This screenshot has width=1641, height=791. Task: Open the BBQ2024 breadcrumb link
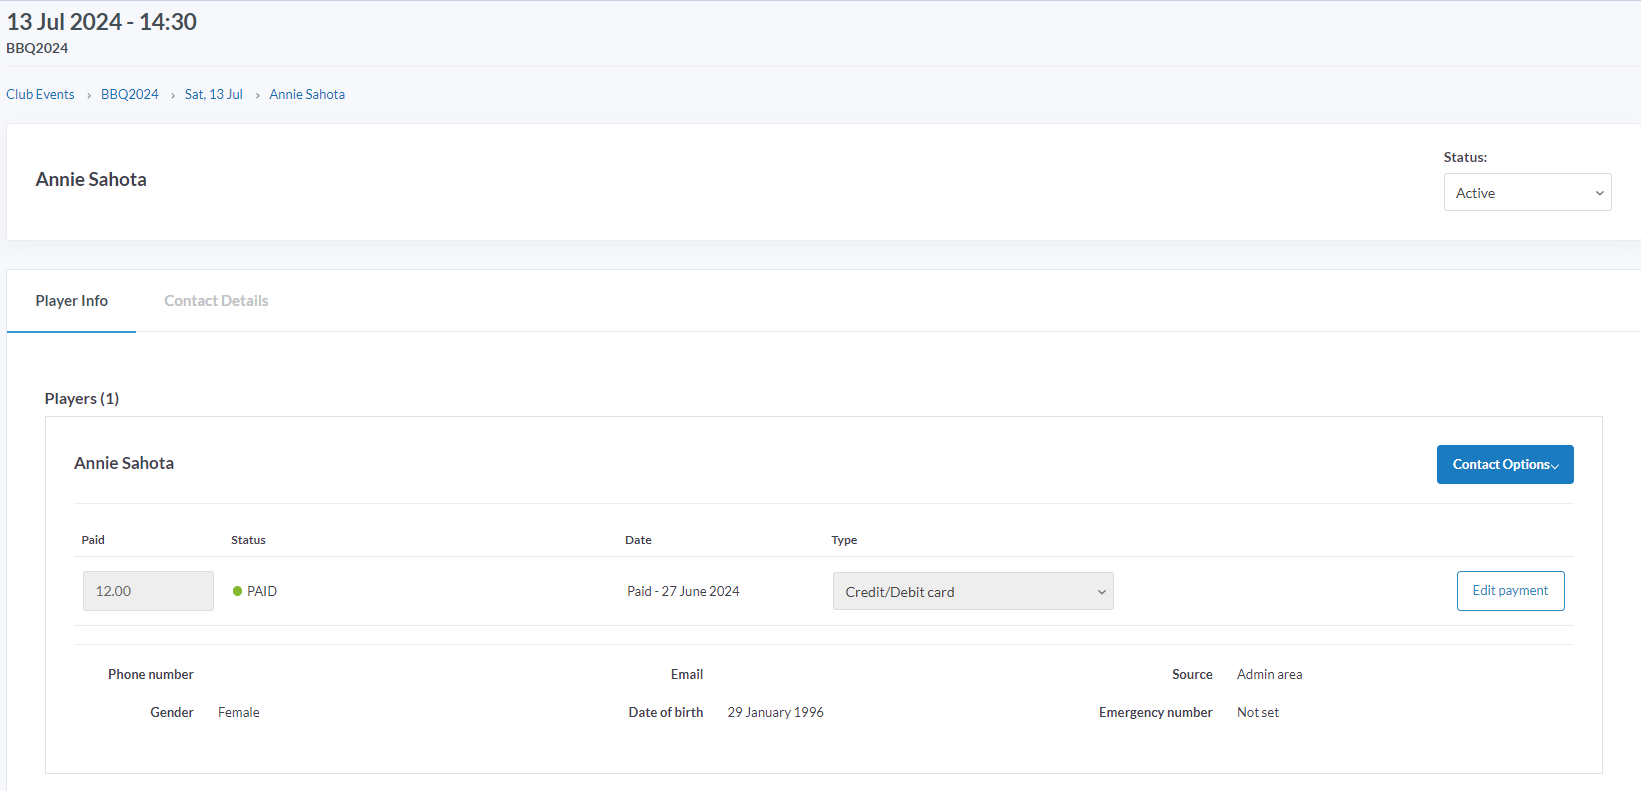pyautogui.click(x=129, y=94)
